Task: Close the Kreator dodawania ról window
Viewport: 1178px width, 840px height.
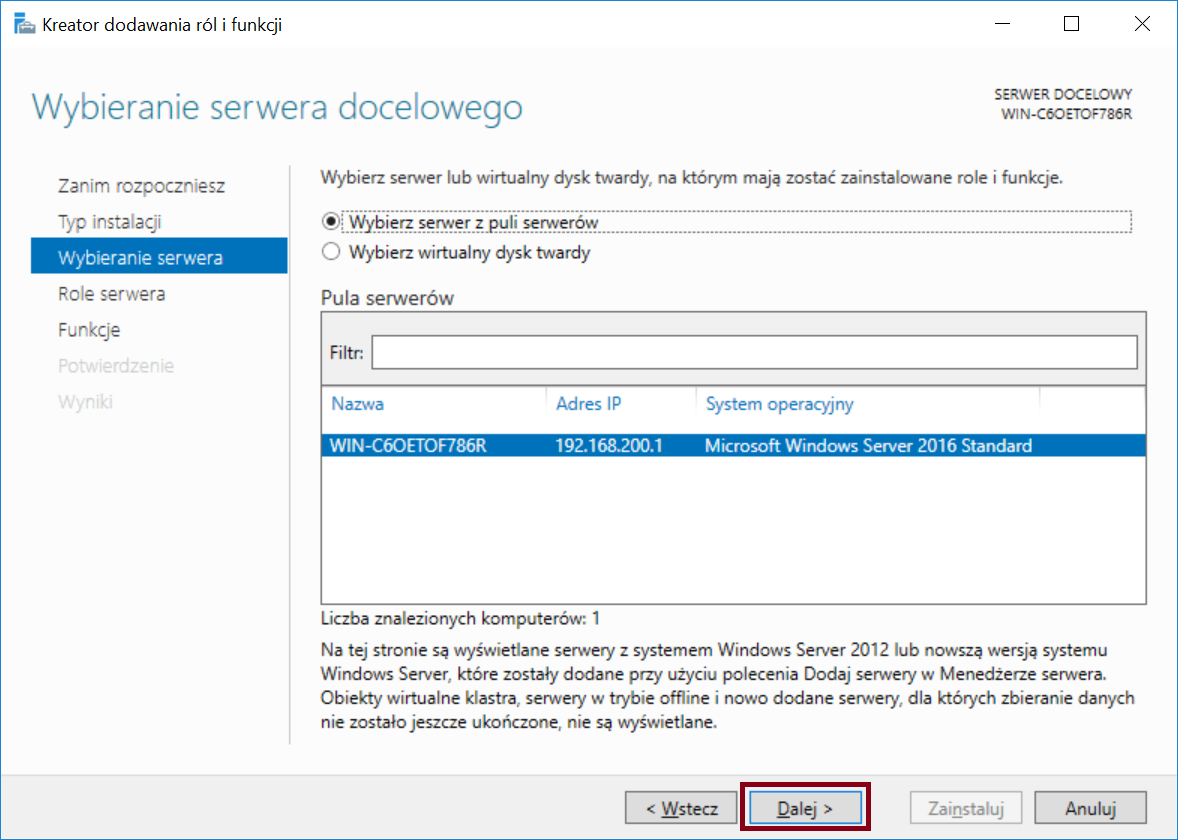Action: (1142, 24)
